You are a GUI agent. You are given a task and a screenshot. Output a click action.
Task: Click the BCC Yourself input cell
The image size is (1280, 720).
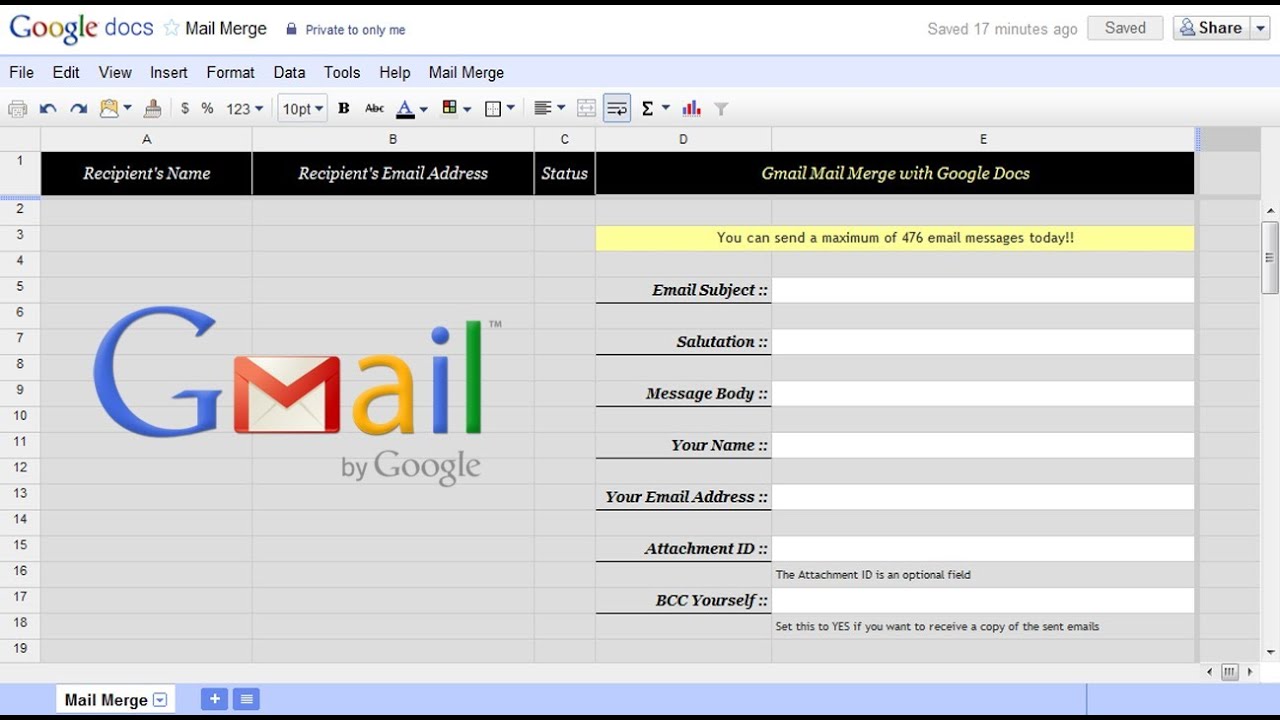click(983, 600)
